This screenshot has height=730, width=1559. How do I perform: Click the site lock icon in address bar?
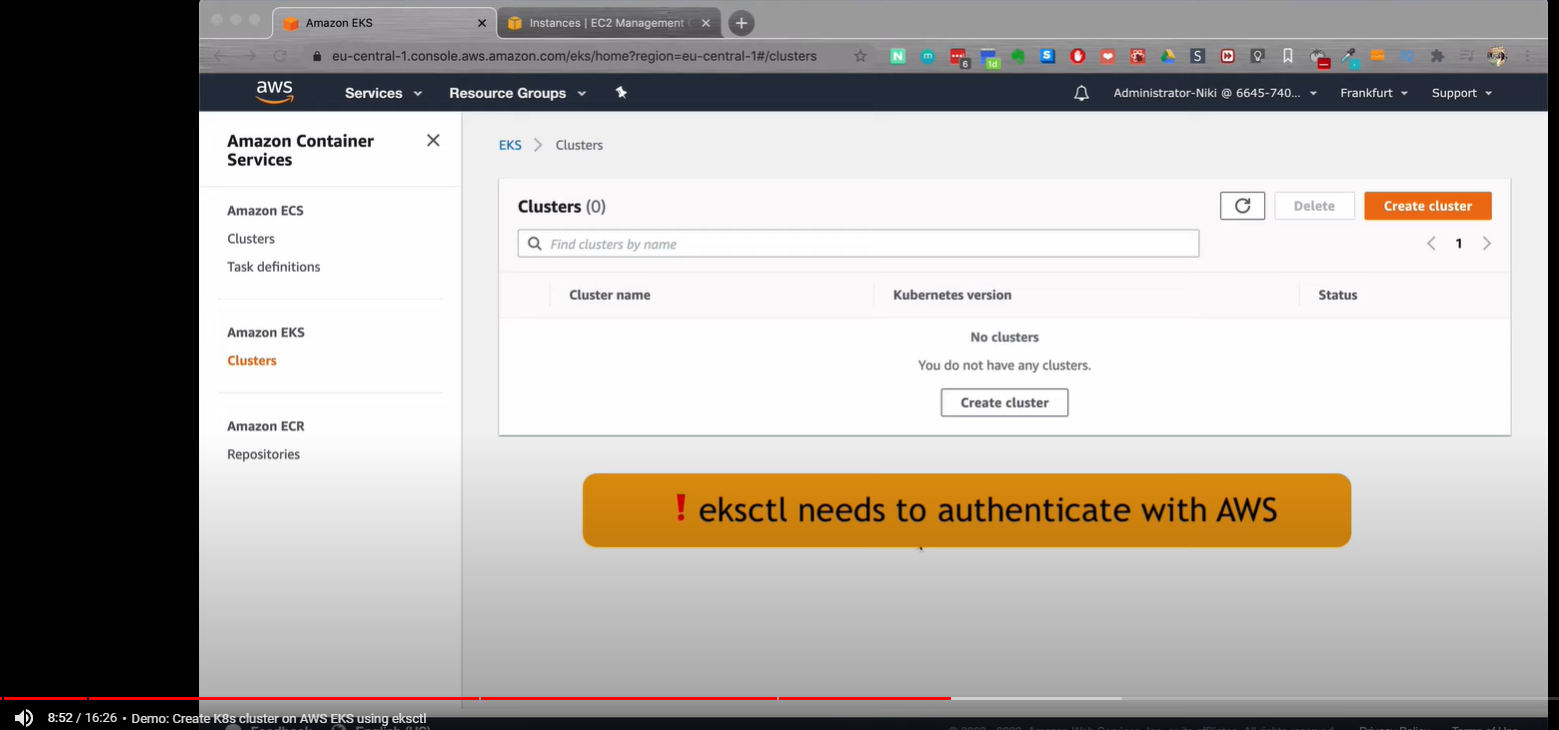(x=319, y=56)
